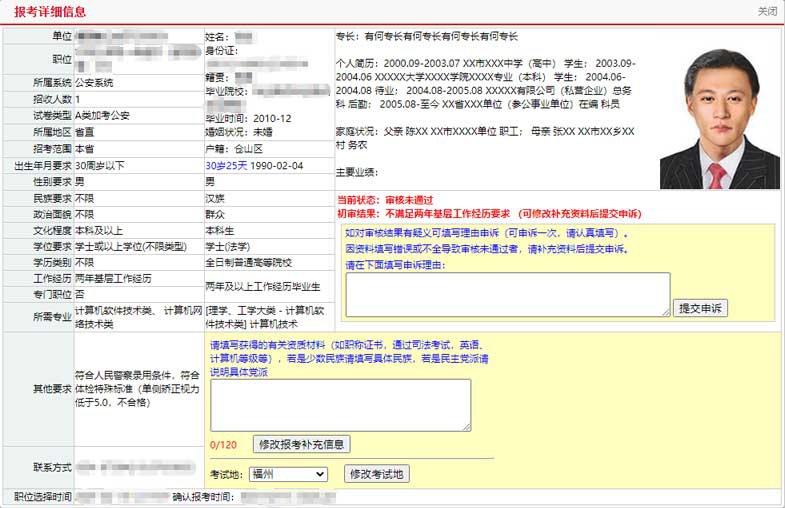The image size is (785, 508).
Task: Focus the 申诉理由 text area
Action: pos(507,294)
